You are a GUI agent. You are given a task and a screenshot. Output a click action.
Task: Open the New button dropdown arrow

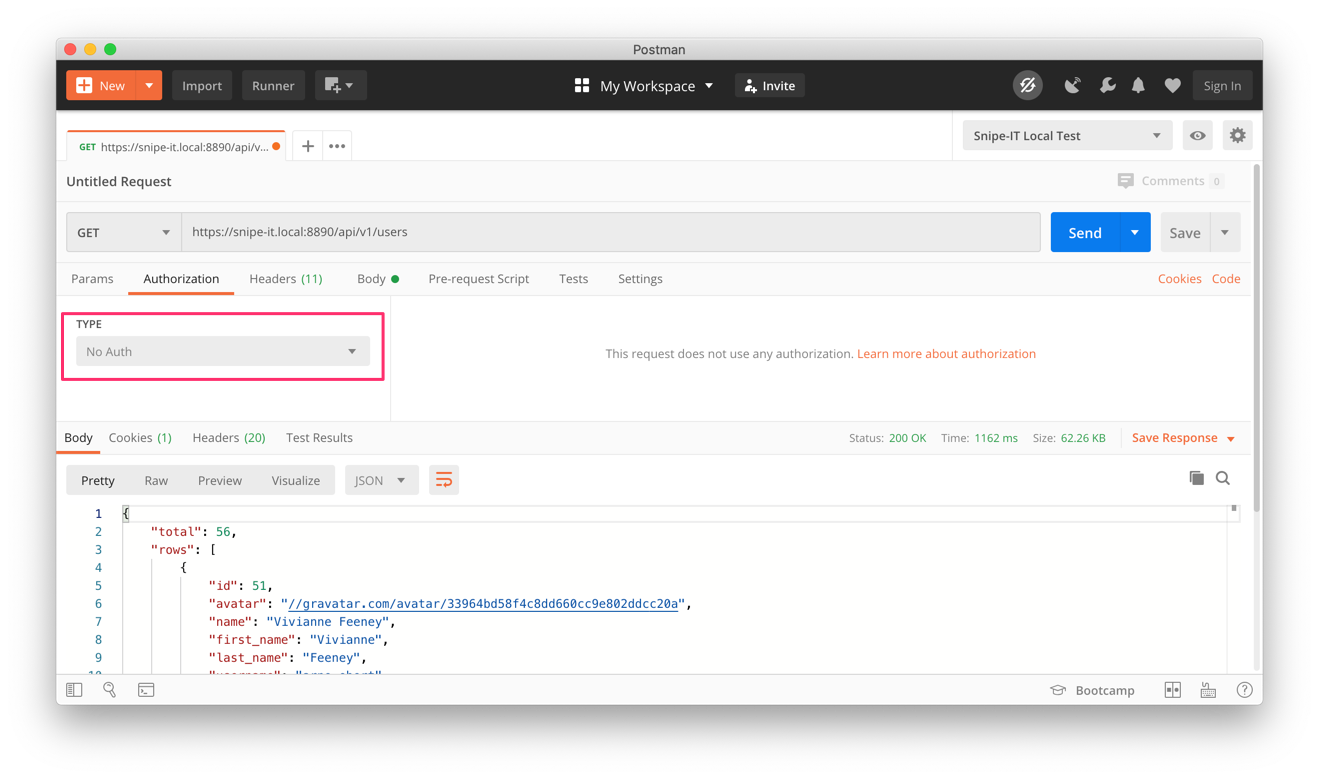click(149, 86)
